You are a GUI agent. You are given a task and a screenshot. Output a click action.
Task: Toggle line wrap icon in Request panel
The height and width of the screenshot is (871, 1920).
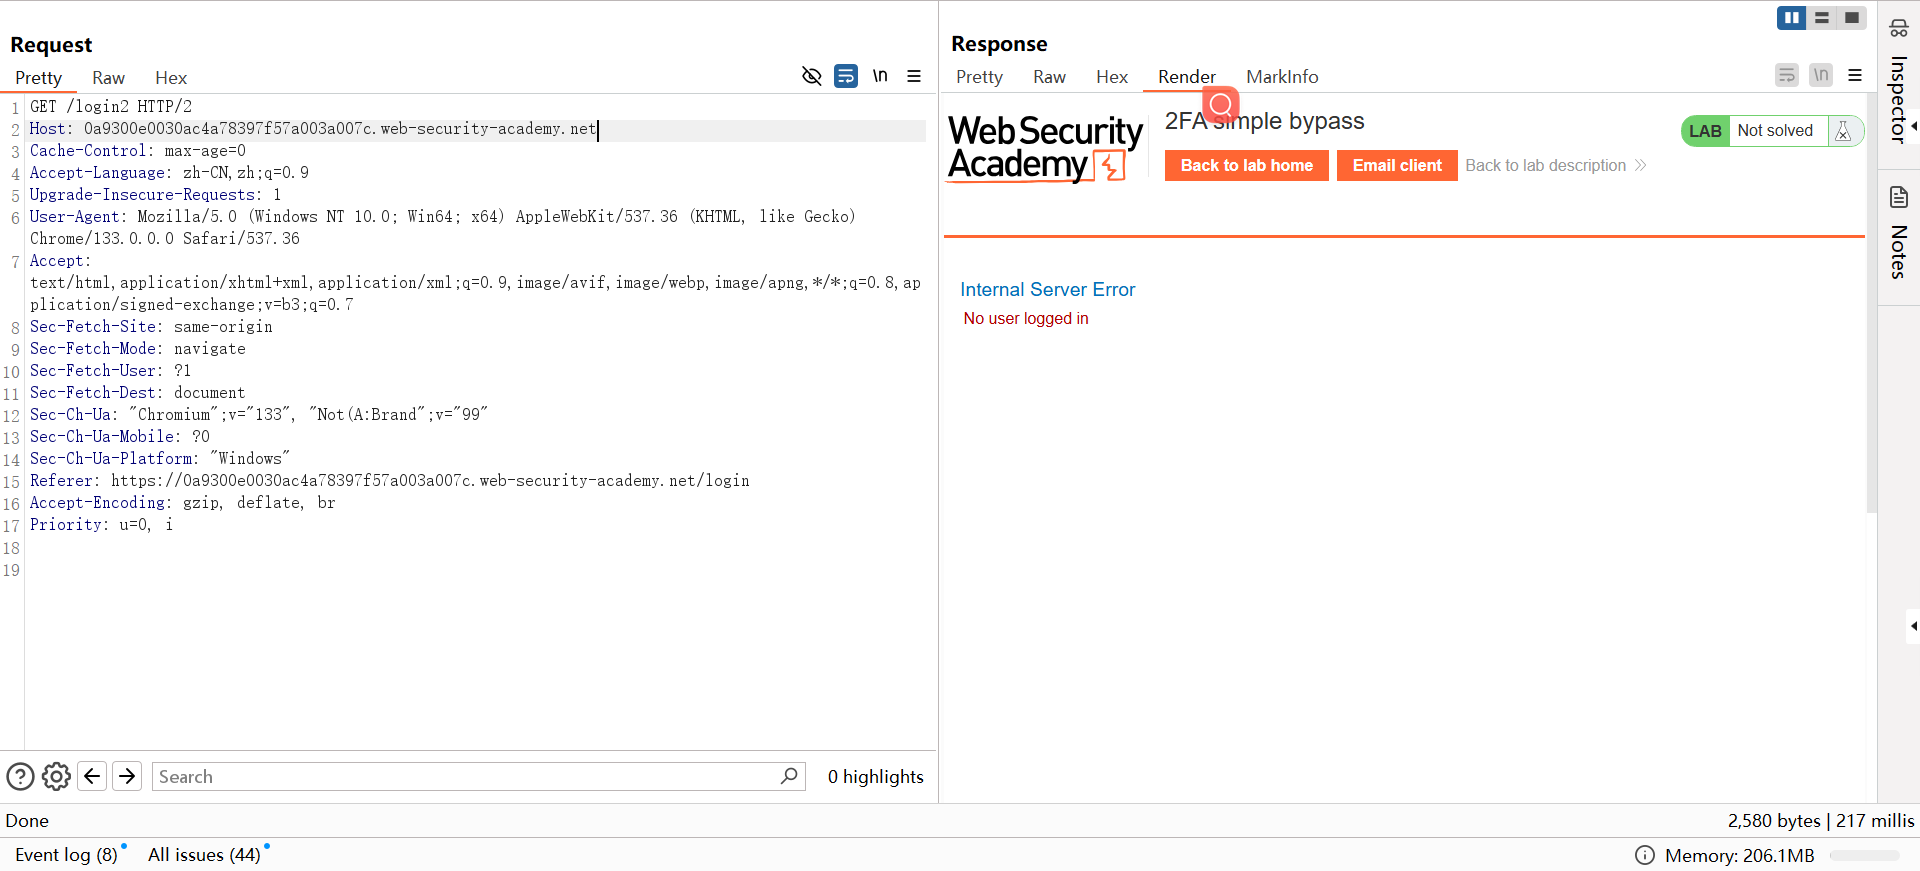point(846,76)
